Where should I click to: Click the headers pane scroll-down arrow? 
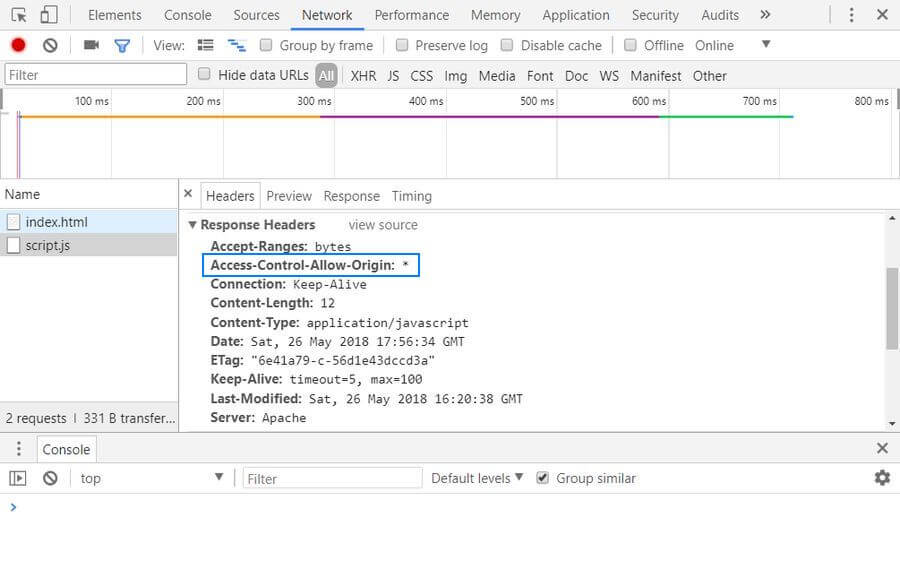(x=892, y=424)
